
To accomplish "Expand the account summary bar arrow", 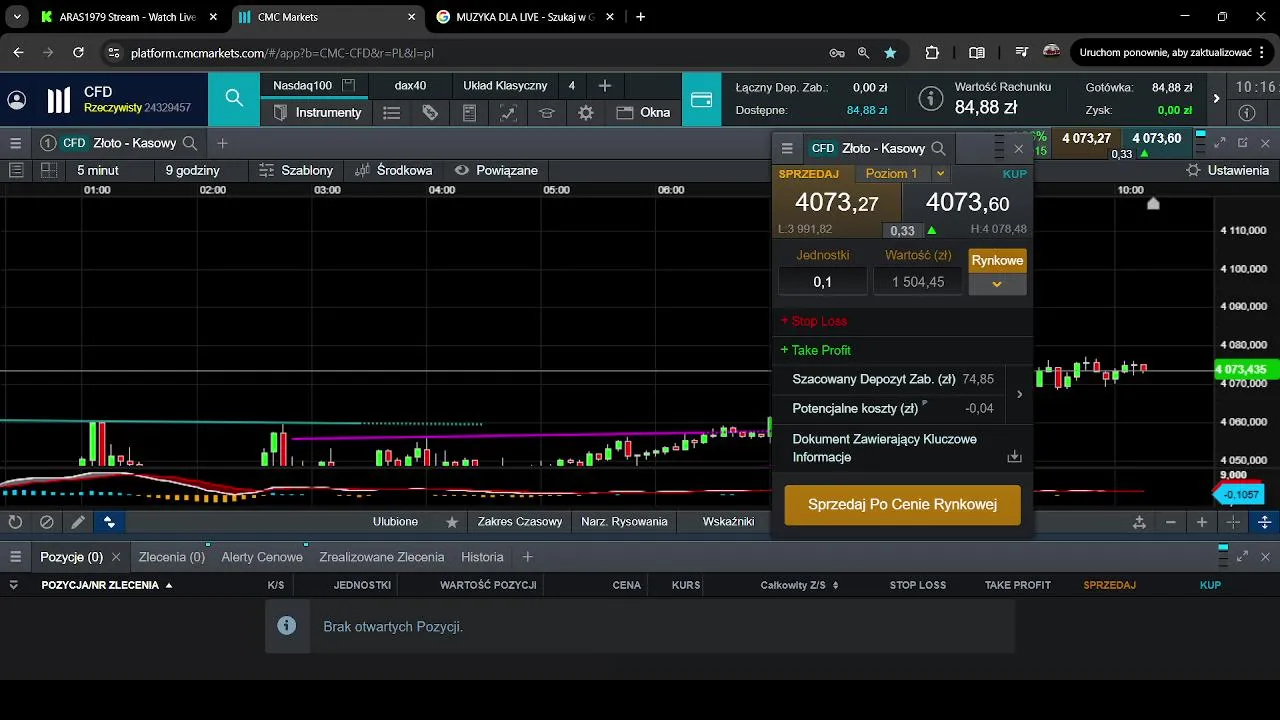I will pyautogui.click(x=1216, y=98).
